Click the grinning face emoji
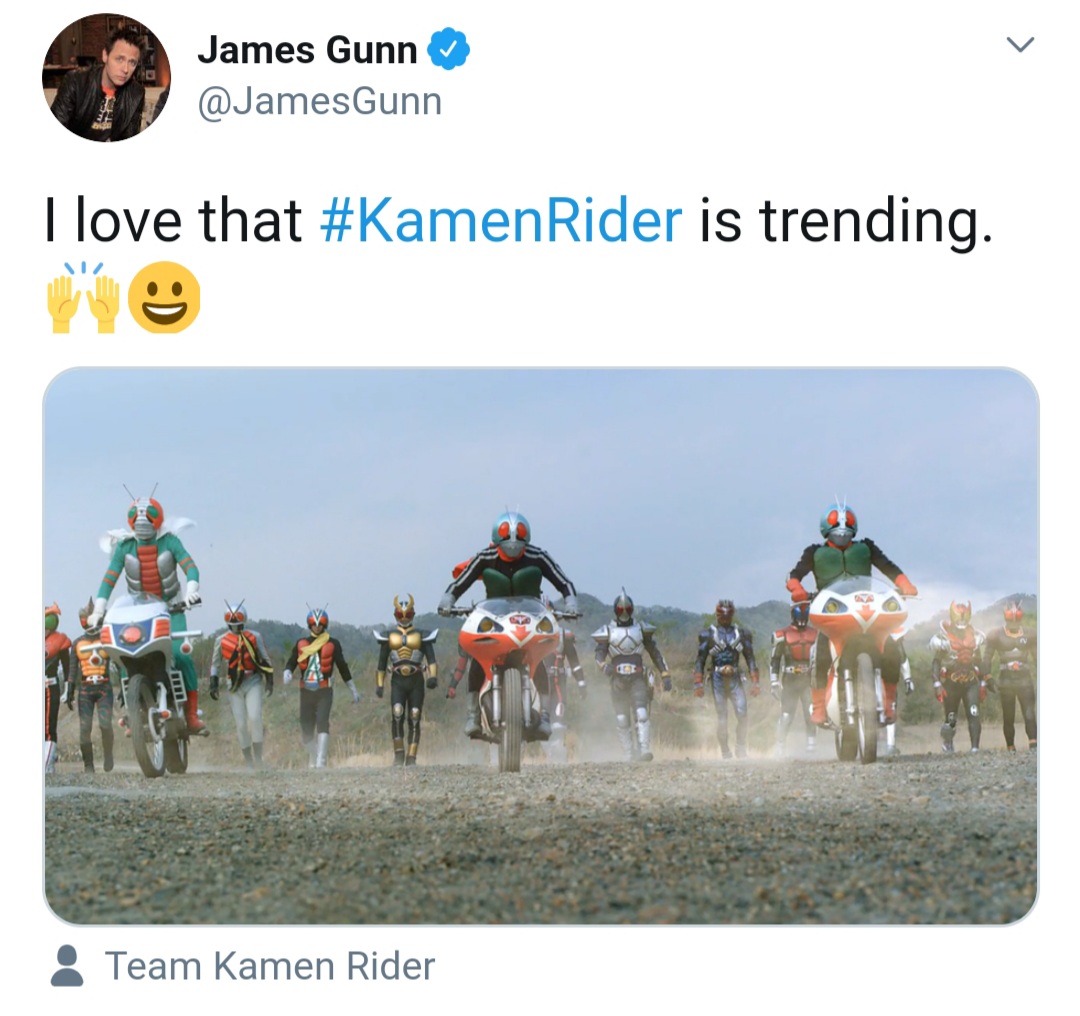The height and width of the screenshot is (1016, 1080). pyautogui.click(x=165, y=297)
